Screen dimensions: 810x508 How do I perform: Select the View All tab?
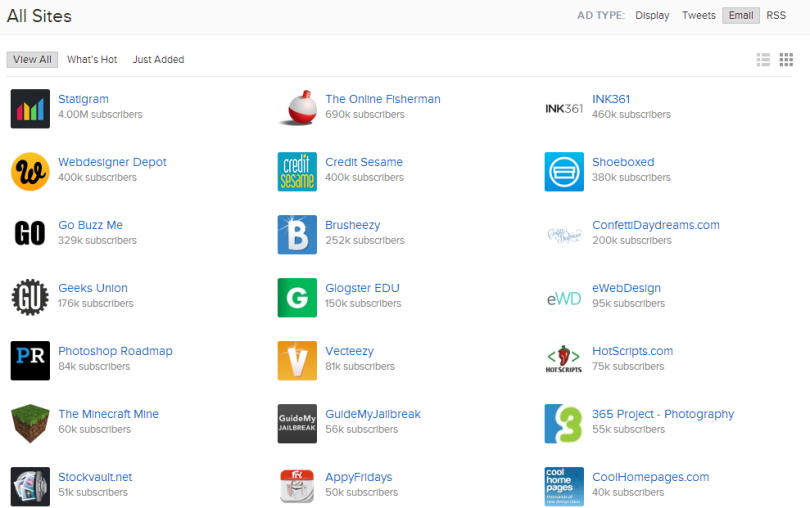coord(32,60)
